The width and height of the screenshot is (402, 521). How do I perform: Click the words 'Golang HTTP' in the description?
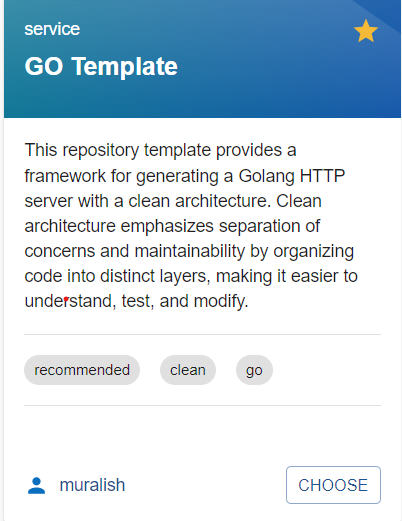point(292,176)
